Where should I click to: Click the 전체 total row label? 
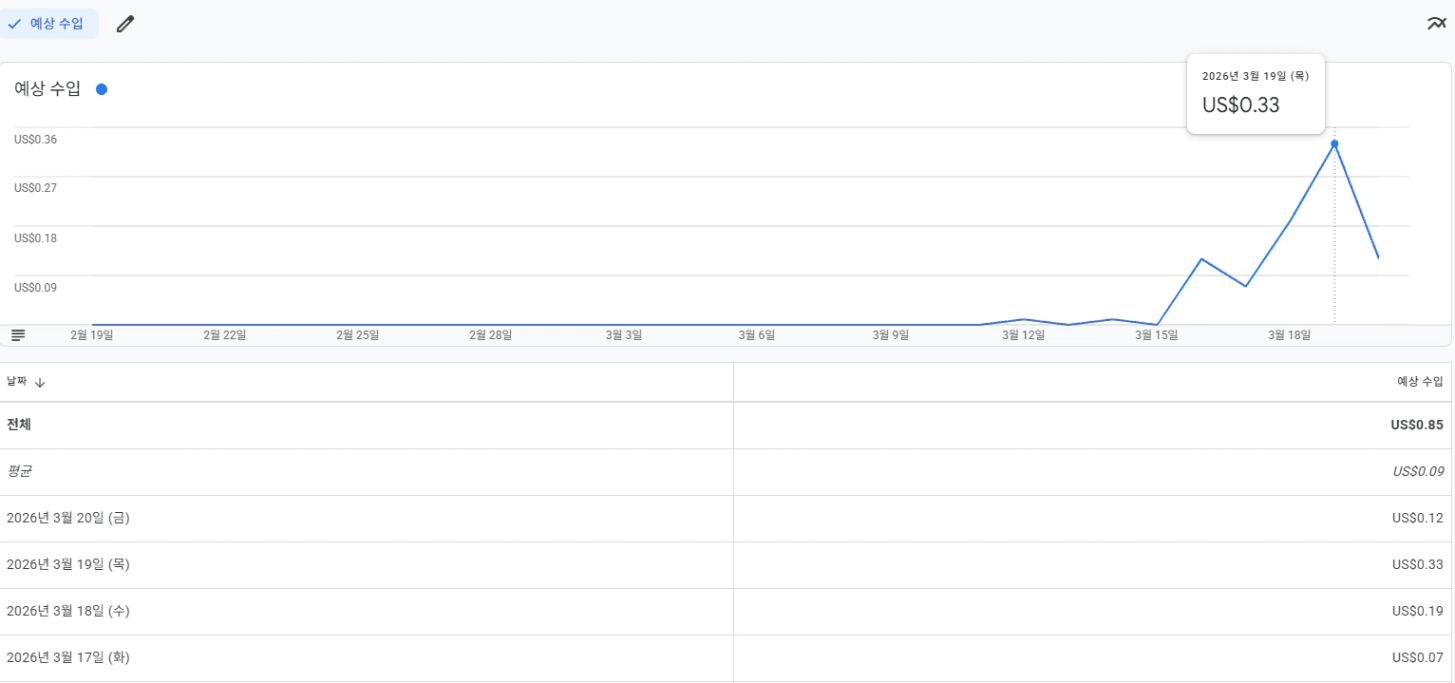point(19,425)
